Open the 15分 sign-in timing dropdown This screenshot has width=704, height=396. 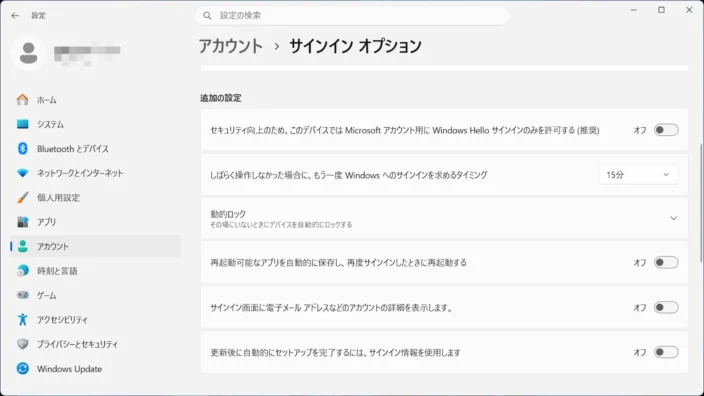[638, 175]
